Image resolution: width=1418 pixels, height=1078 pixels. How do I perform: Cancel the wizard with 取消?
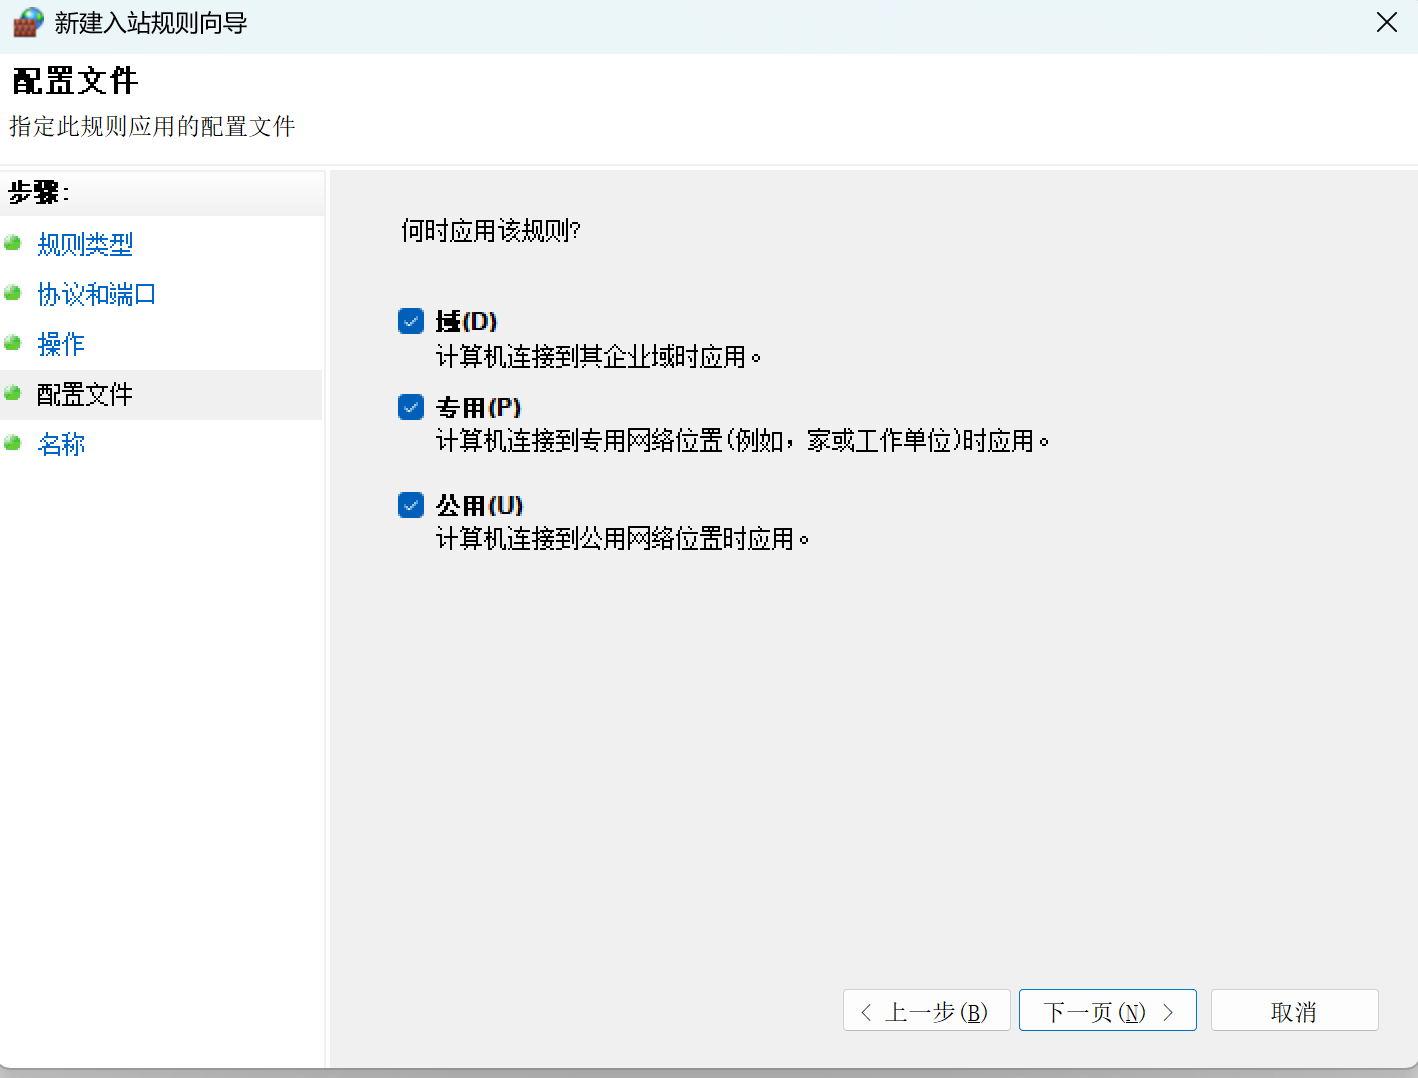[1294, 1011]
